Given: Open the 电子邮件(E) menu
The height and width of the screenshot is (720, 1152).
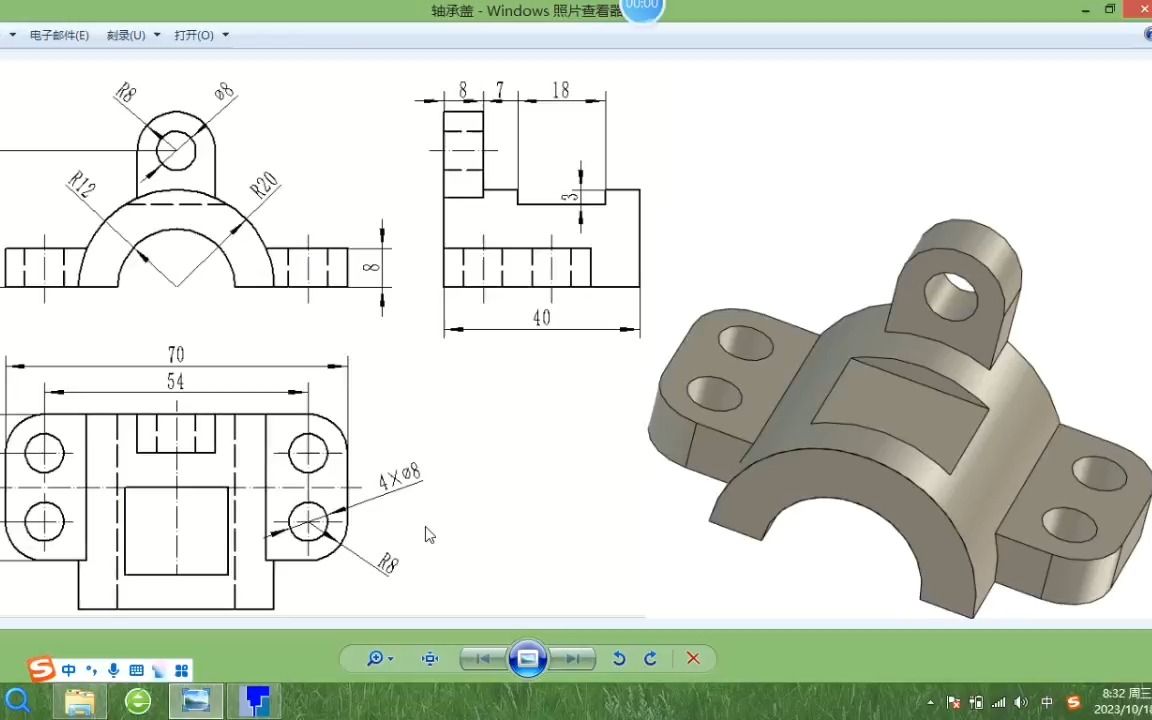Looking at the screenshot, I should coord(60,35).
